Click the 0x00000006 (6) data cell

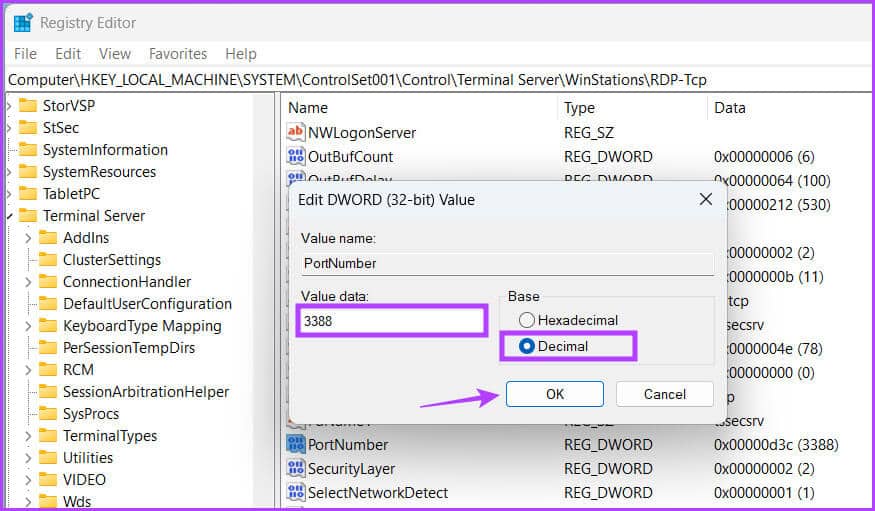(764, 157)
